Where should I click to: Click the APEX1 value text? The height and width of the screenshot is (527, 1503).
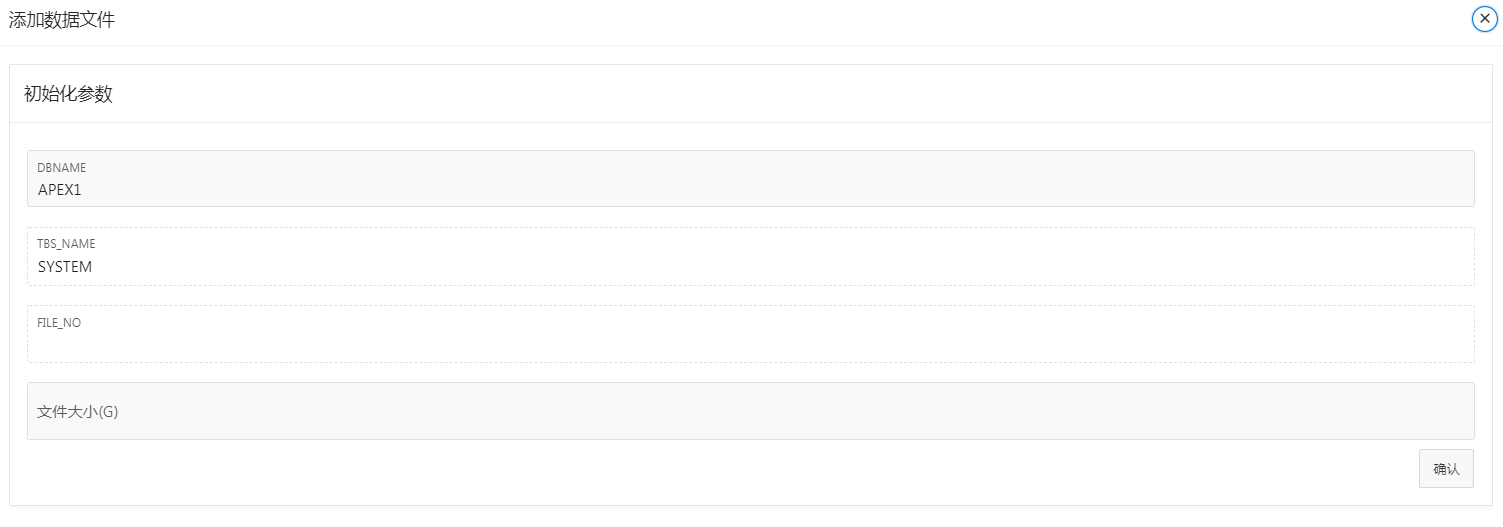59,189
